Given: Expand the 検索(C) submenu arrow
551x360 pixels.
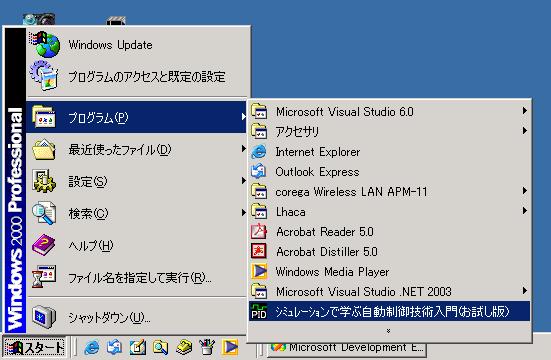Looking at the screenshot, I should [x=243, y=213].
